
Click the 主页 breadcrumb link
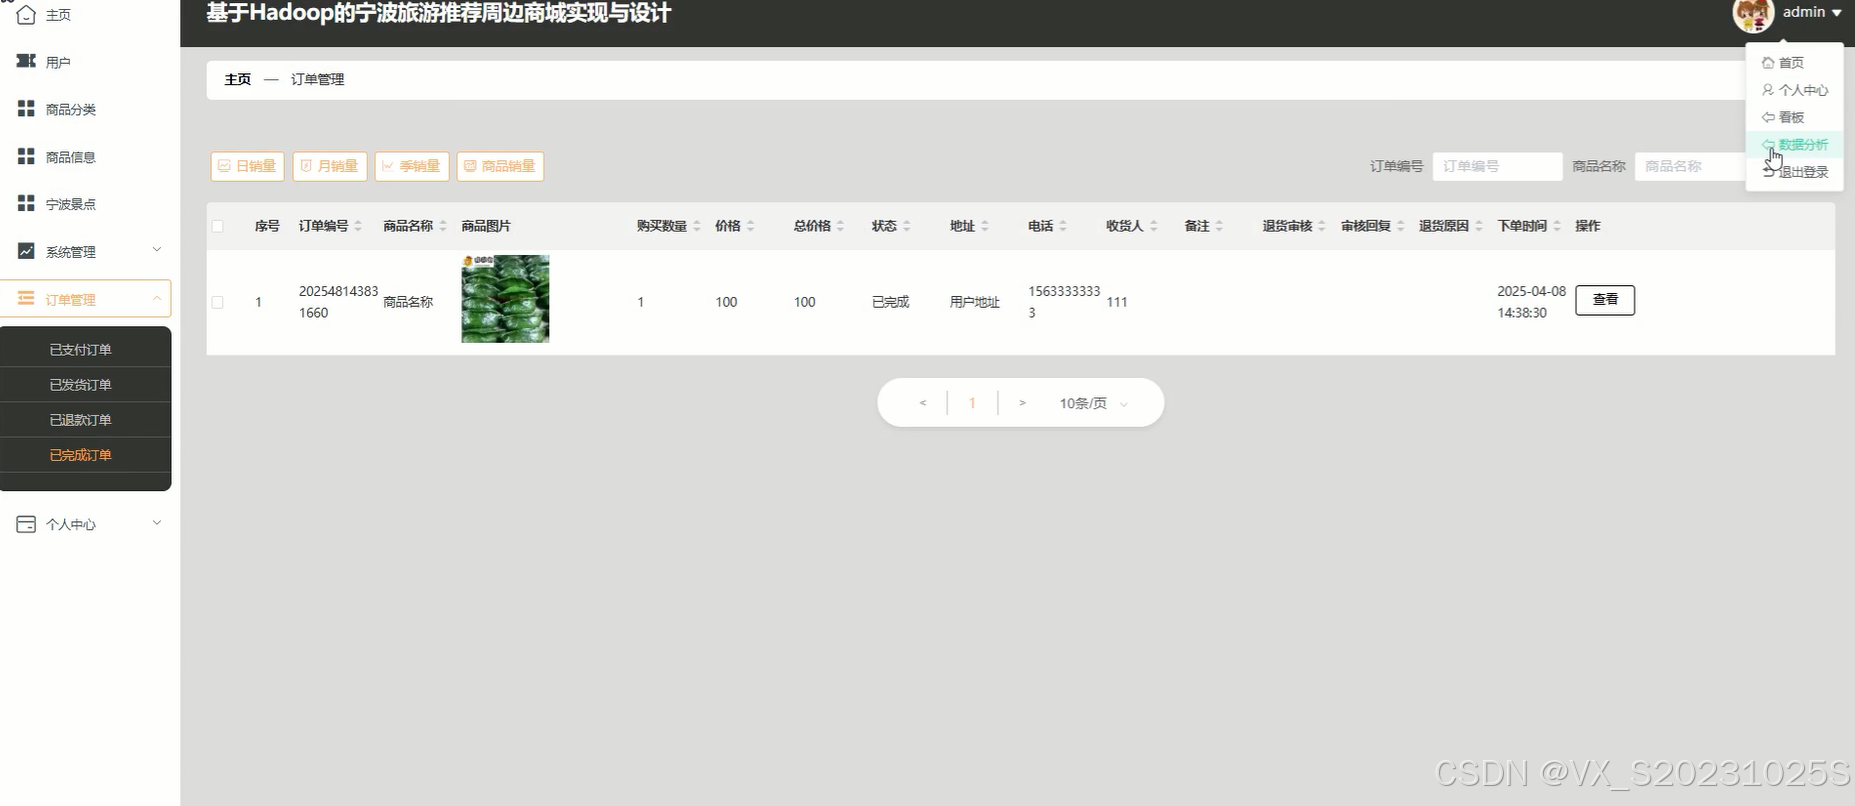pyautogui.click(x=238, y=79)
